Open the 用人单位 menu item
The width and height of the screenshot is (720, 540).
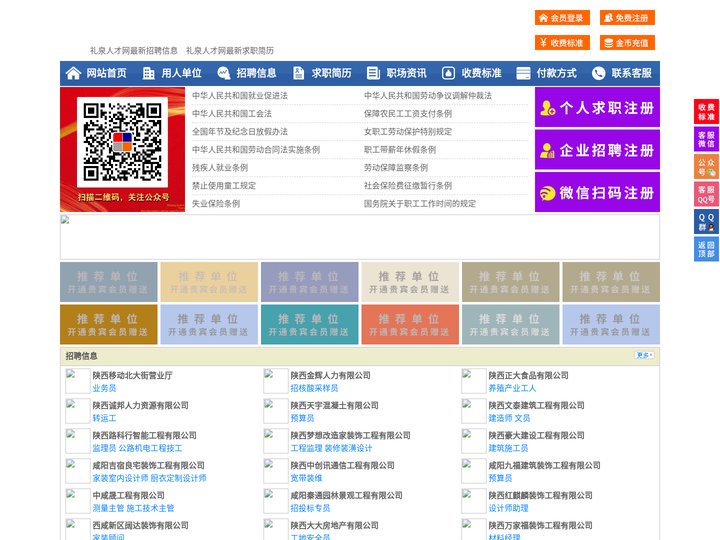181,73
